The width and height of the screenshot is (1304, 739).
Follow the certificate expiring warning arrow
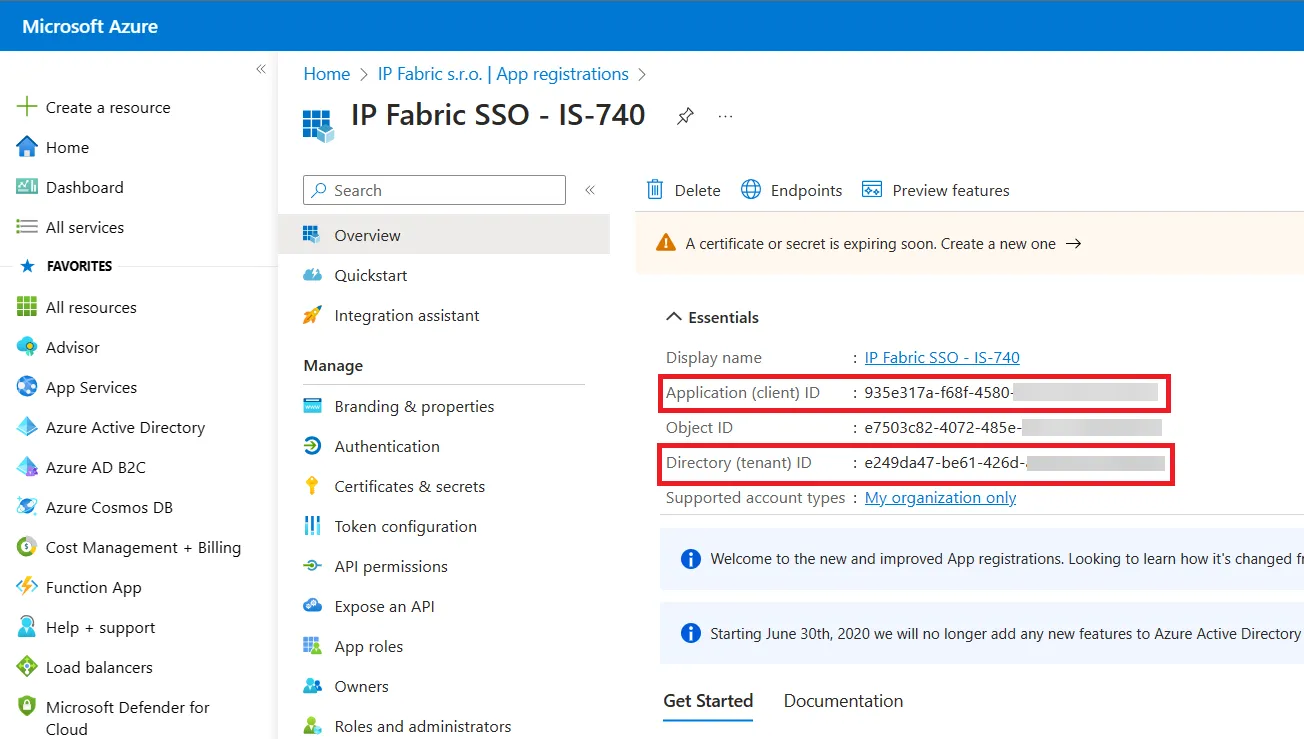click(x=1073, y=243)
